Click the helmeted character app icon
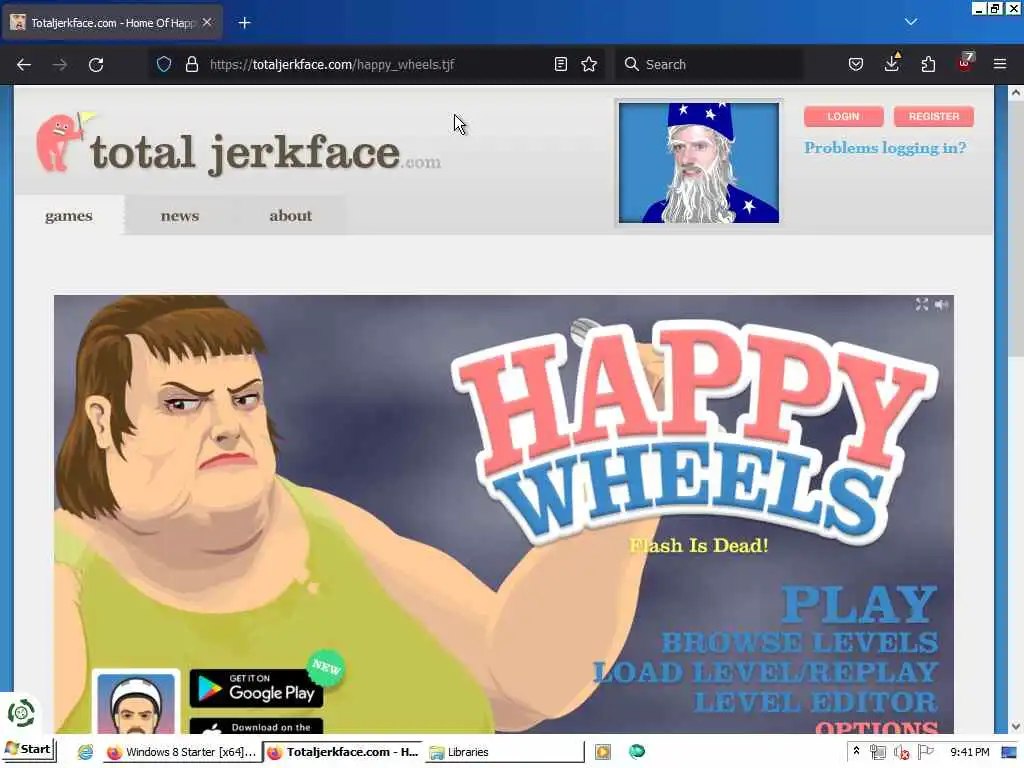This screenshot has width=1024, height=768. (x=136, y=702)
